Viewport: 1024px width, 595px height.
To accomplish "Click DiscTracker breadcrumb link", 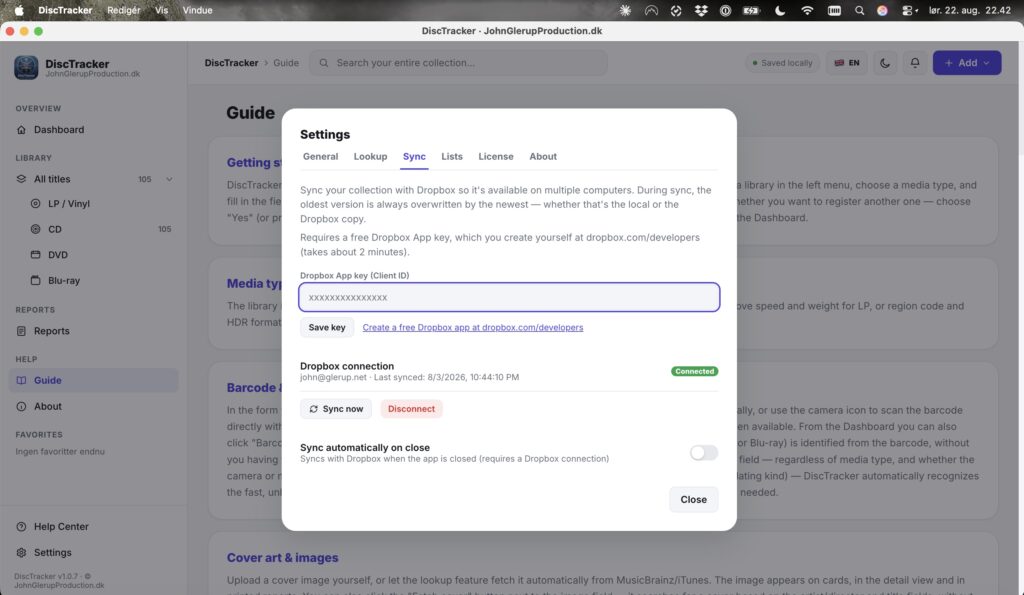I will tap(231, 63).
